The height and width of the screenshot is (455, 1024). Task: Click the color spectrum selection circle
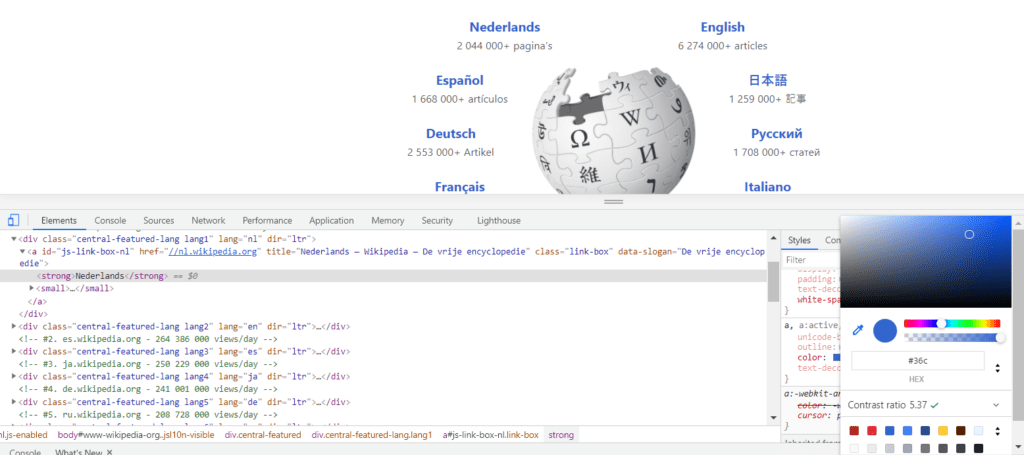[x=969, y=234]
